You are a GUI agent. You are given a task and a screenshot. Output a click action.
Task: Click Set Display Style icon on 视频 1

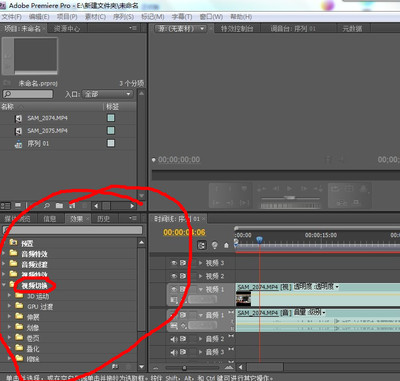tap(174, 300)
